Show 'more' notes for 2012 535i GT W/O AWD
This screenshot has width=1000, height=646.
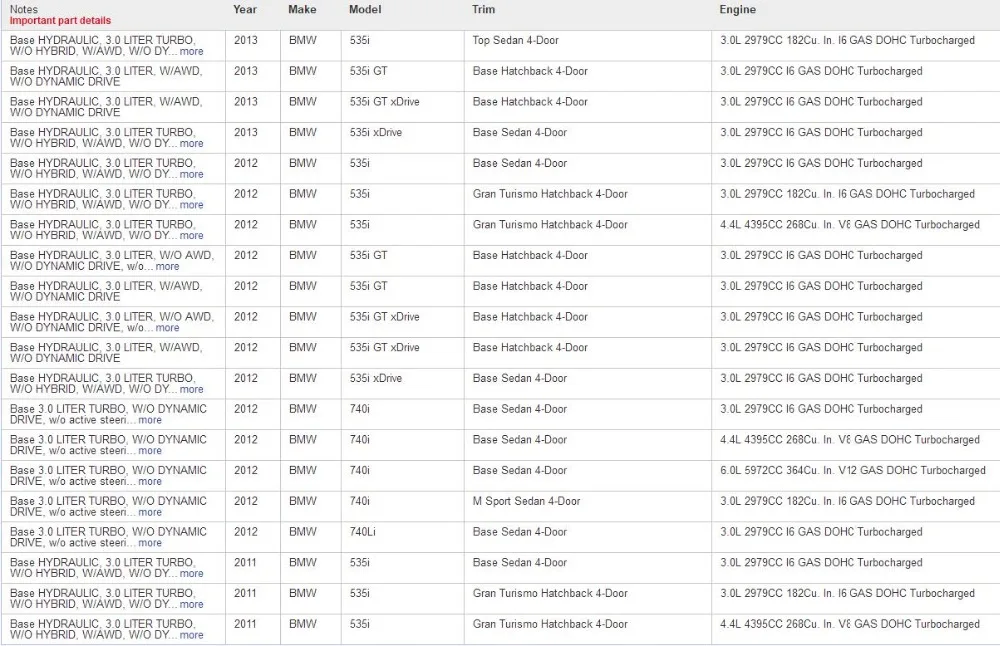coord(167,267)
